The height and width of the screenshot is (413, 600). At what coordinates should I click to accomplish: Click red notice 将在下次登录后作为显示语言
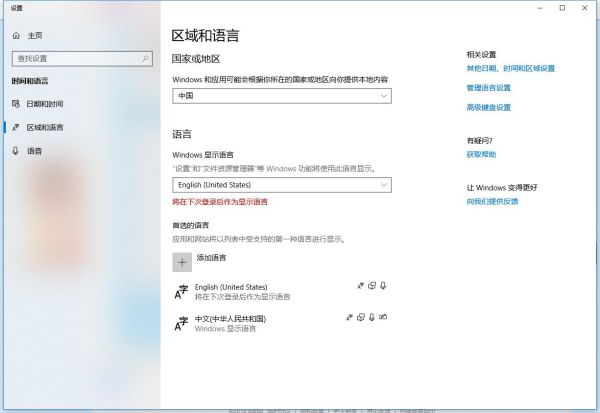click(x=220, y=202)
